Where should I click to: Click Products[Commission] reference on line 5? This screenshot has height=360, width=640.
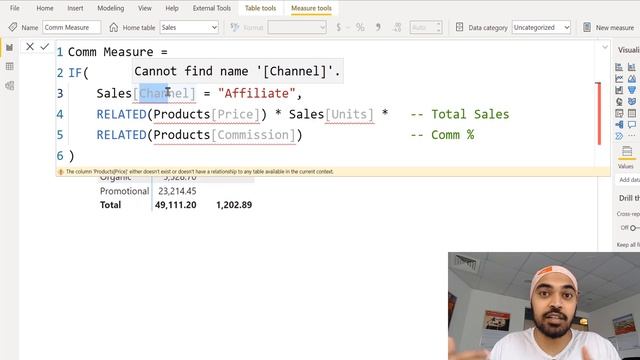pos(224,135)
